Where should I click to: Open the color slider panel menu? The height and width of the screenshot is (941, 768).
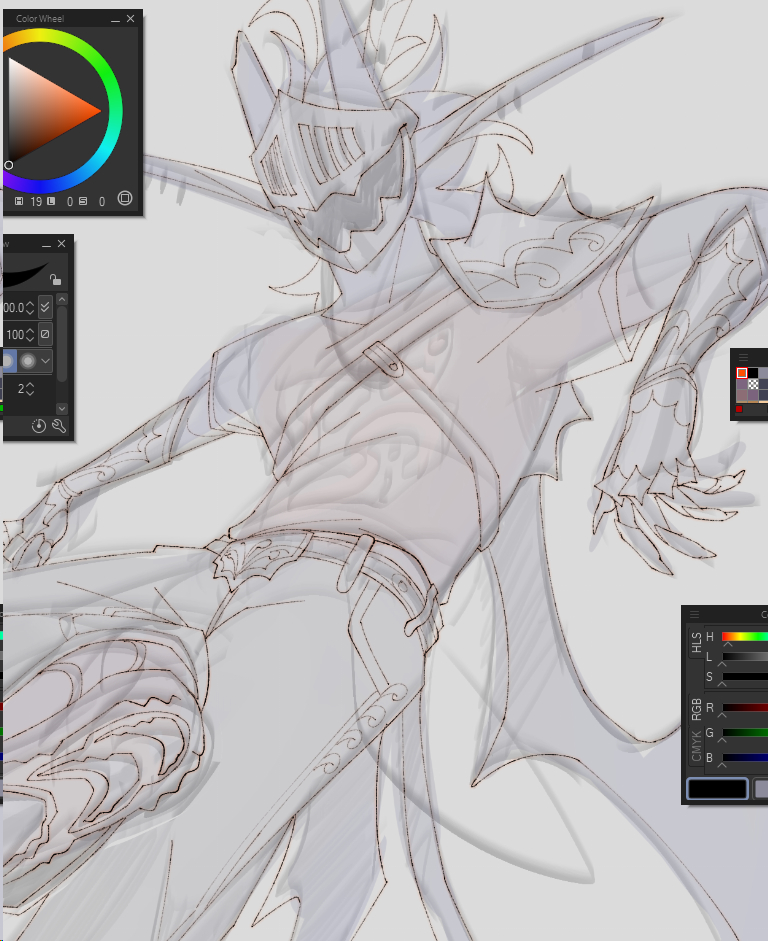pos(694,614)
